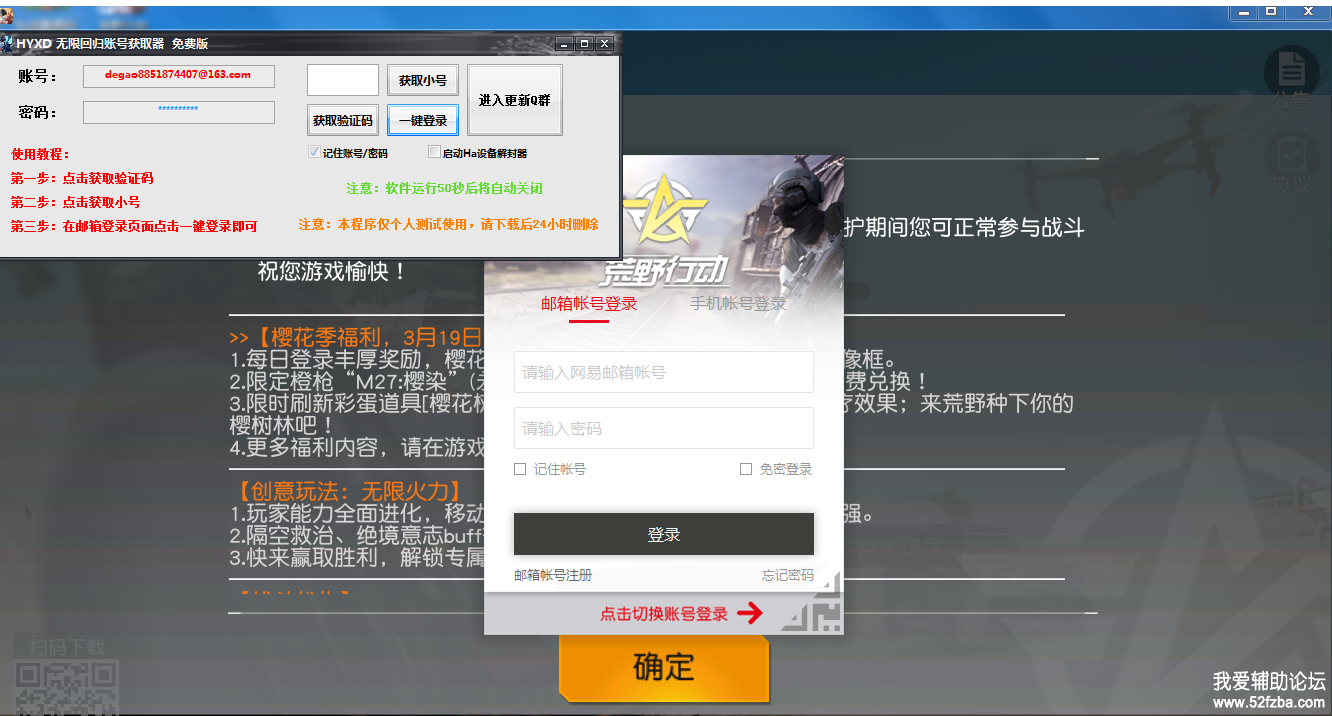
Task: Open the 忘记密码 link
Action: point(788,575)
